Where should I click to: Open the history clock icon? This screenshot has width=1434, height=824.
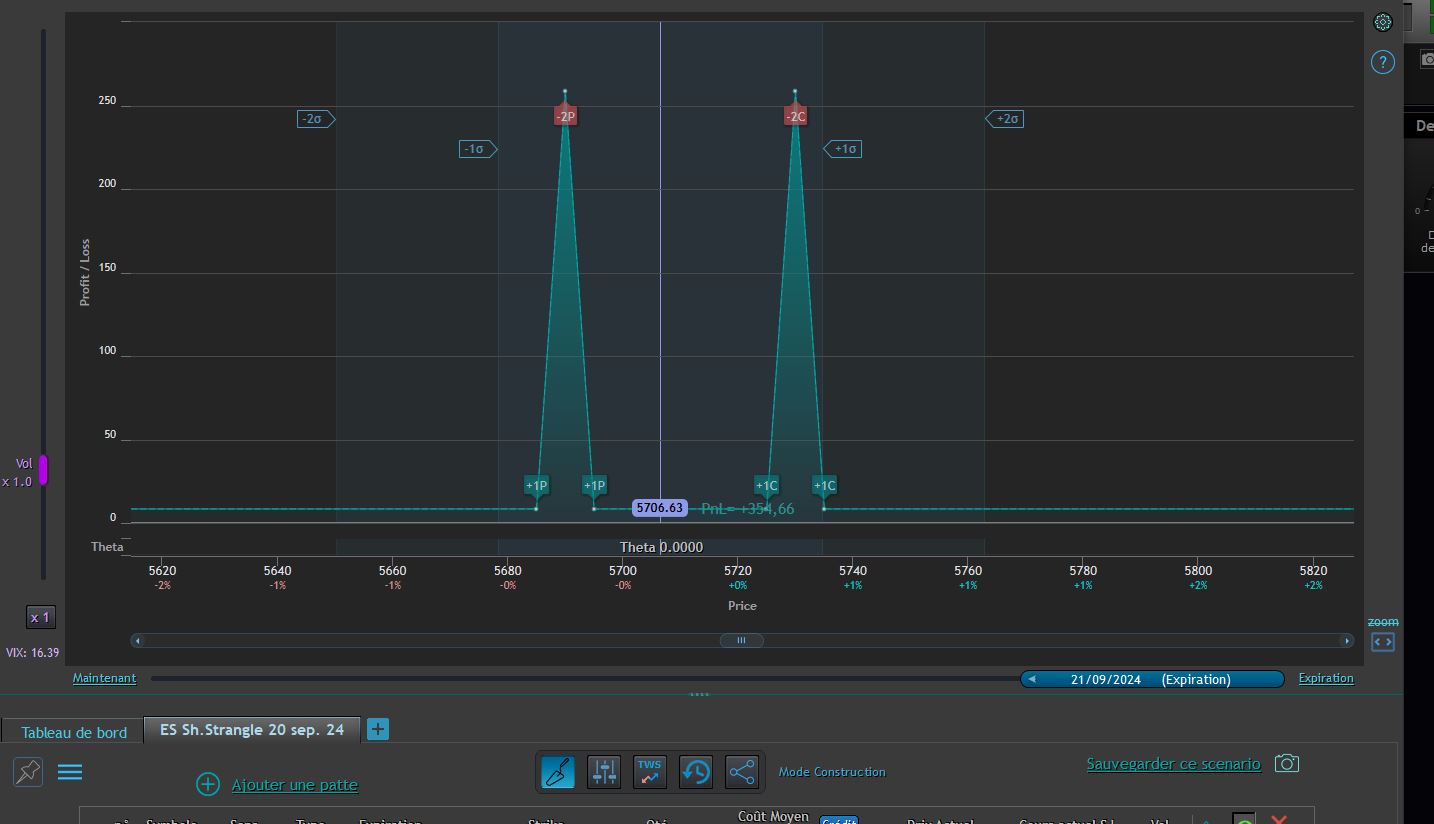[696, 772]
